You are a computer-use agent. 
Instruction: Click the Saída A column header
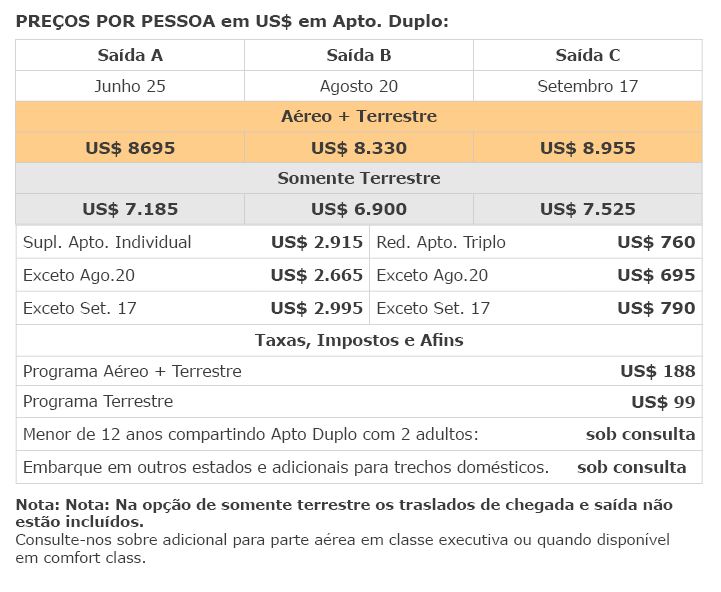(x=130, y=55)
